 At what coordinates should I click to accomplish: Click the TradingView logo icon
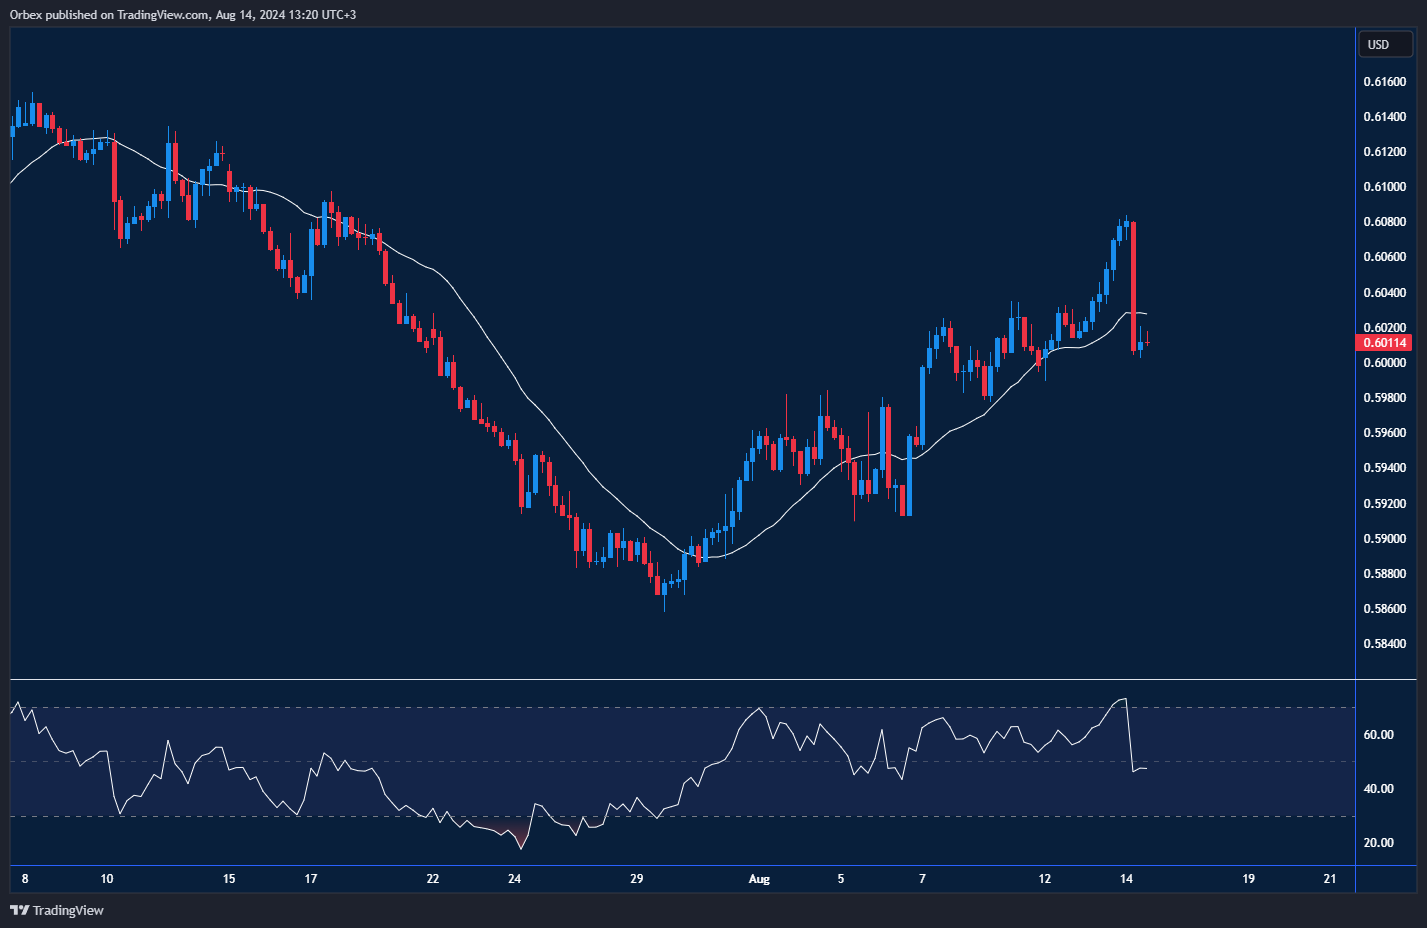(19, 910)
